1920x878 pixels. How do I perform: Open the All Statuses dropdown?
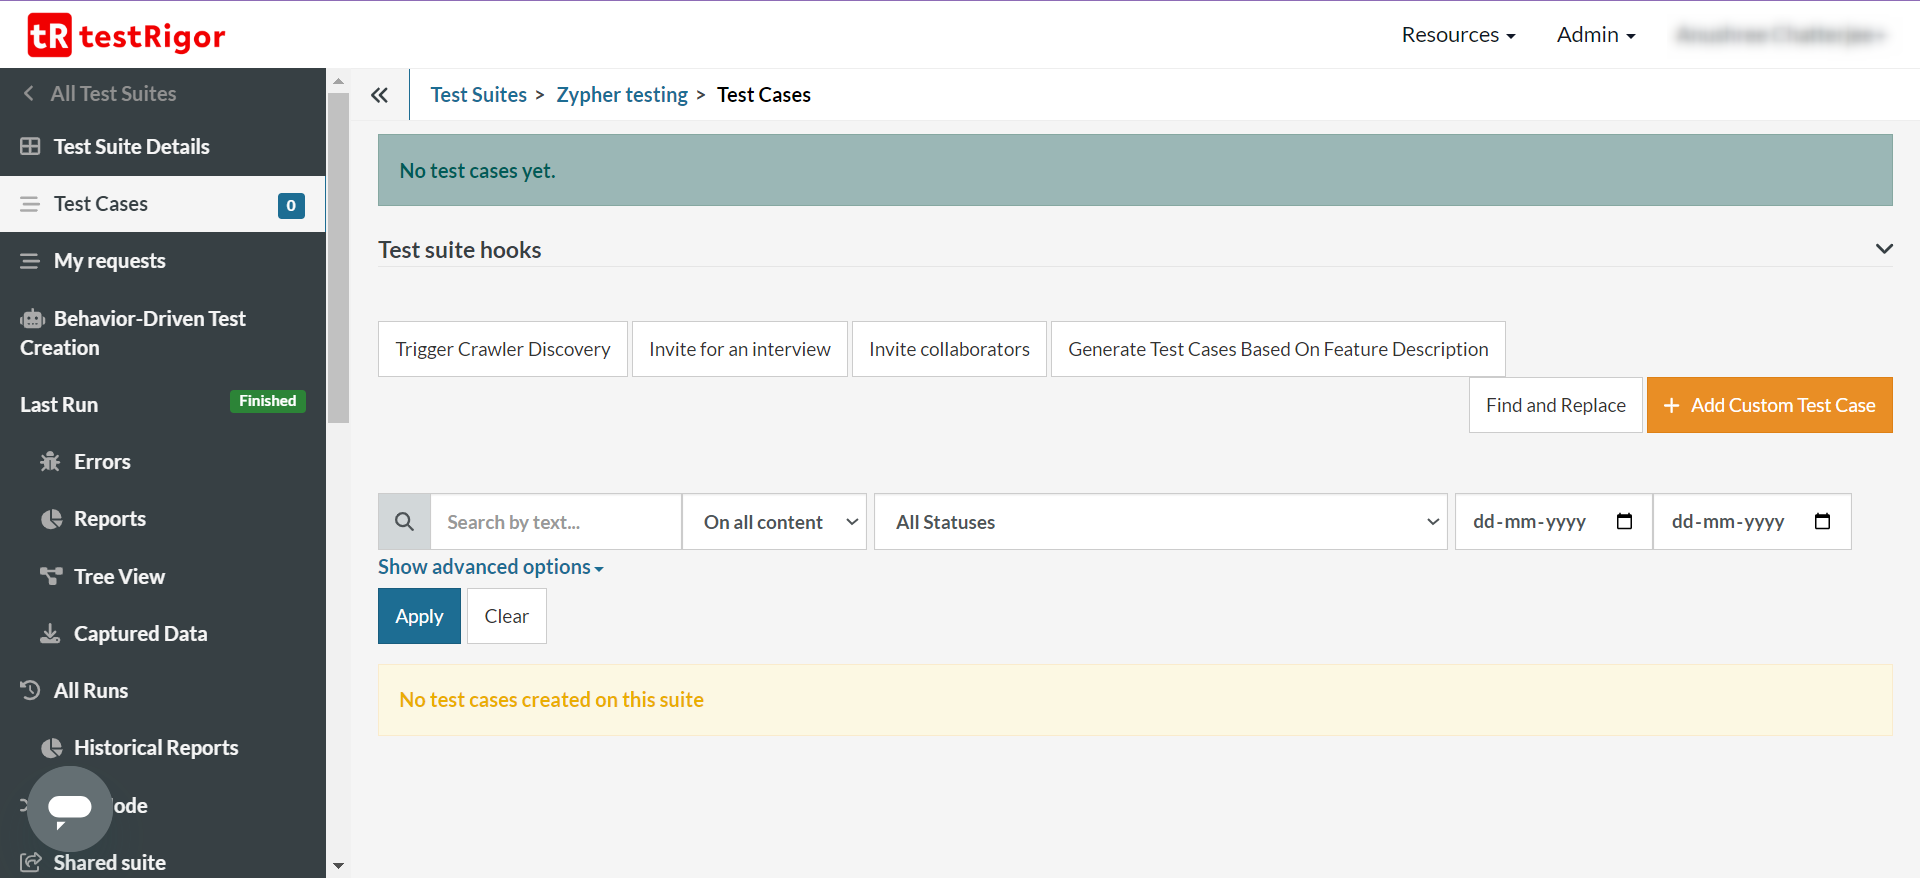pos(1160,522)
